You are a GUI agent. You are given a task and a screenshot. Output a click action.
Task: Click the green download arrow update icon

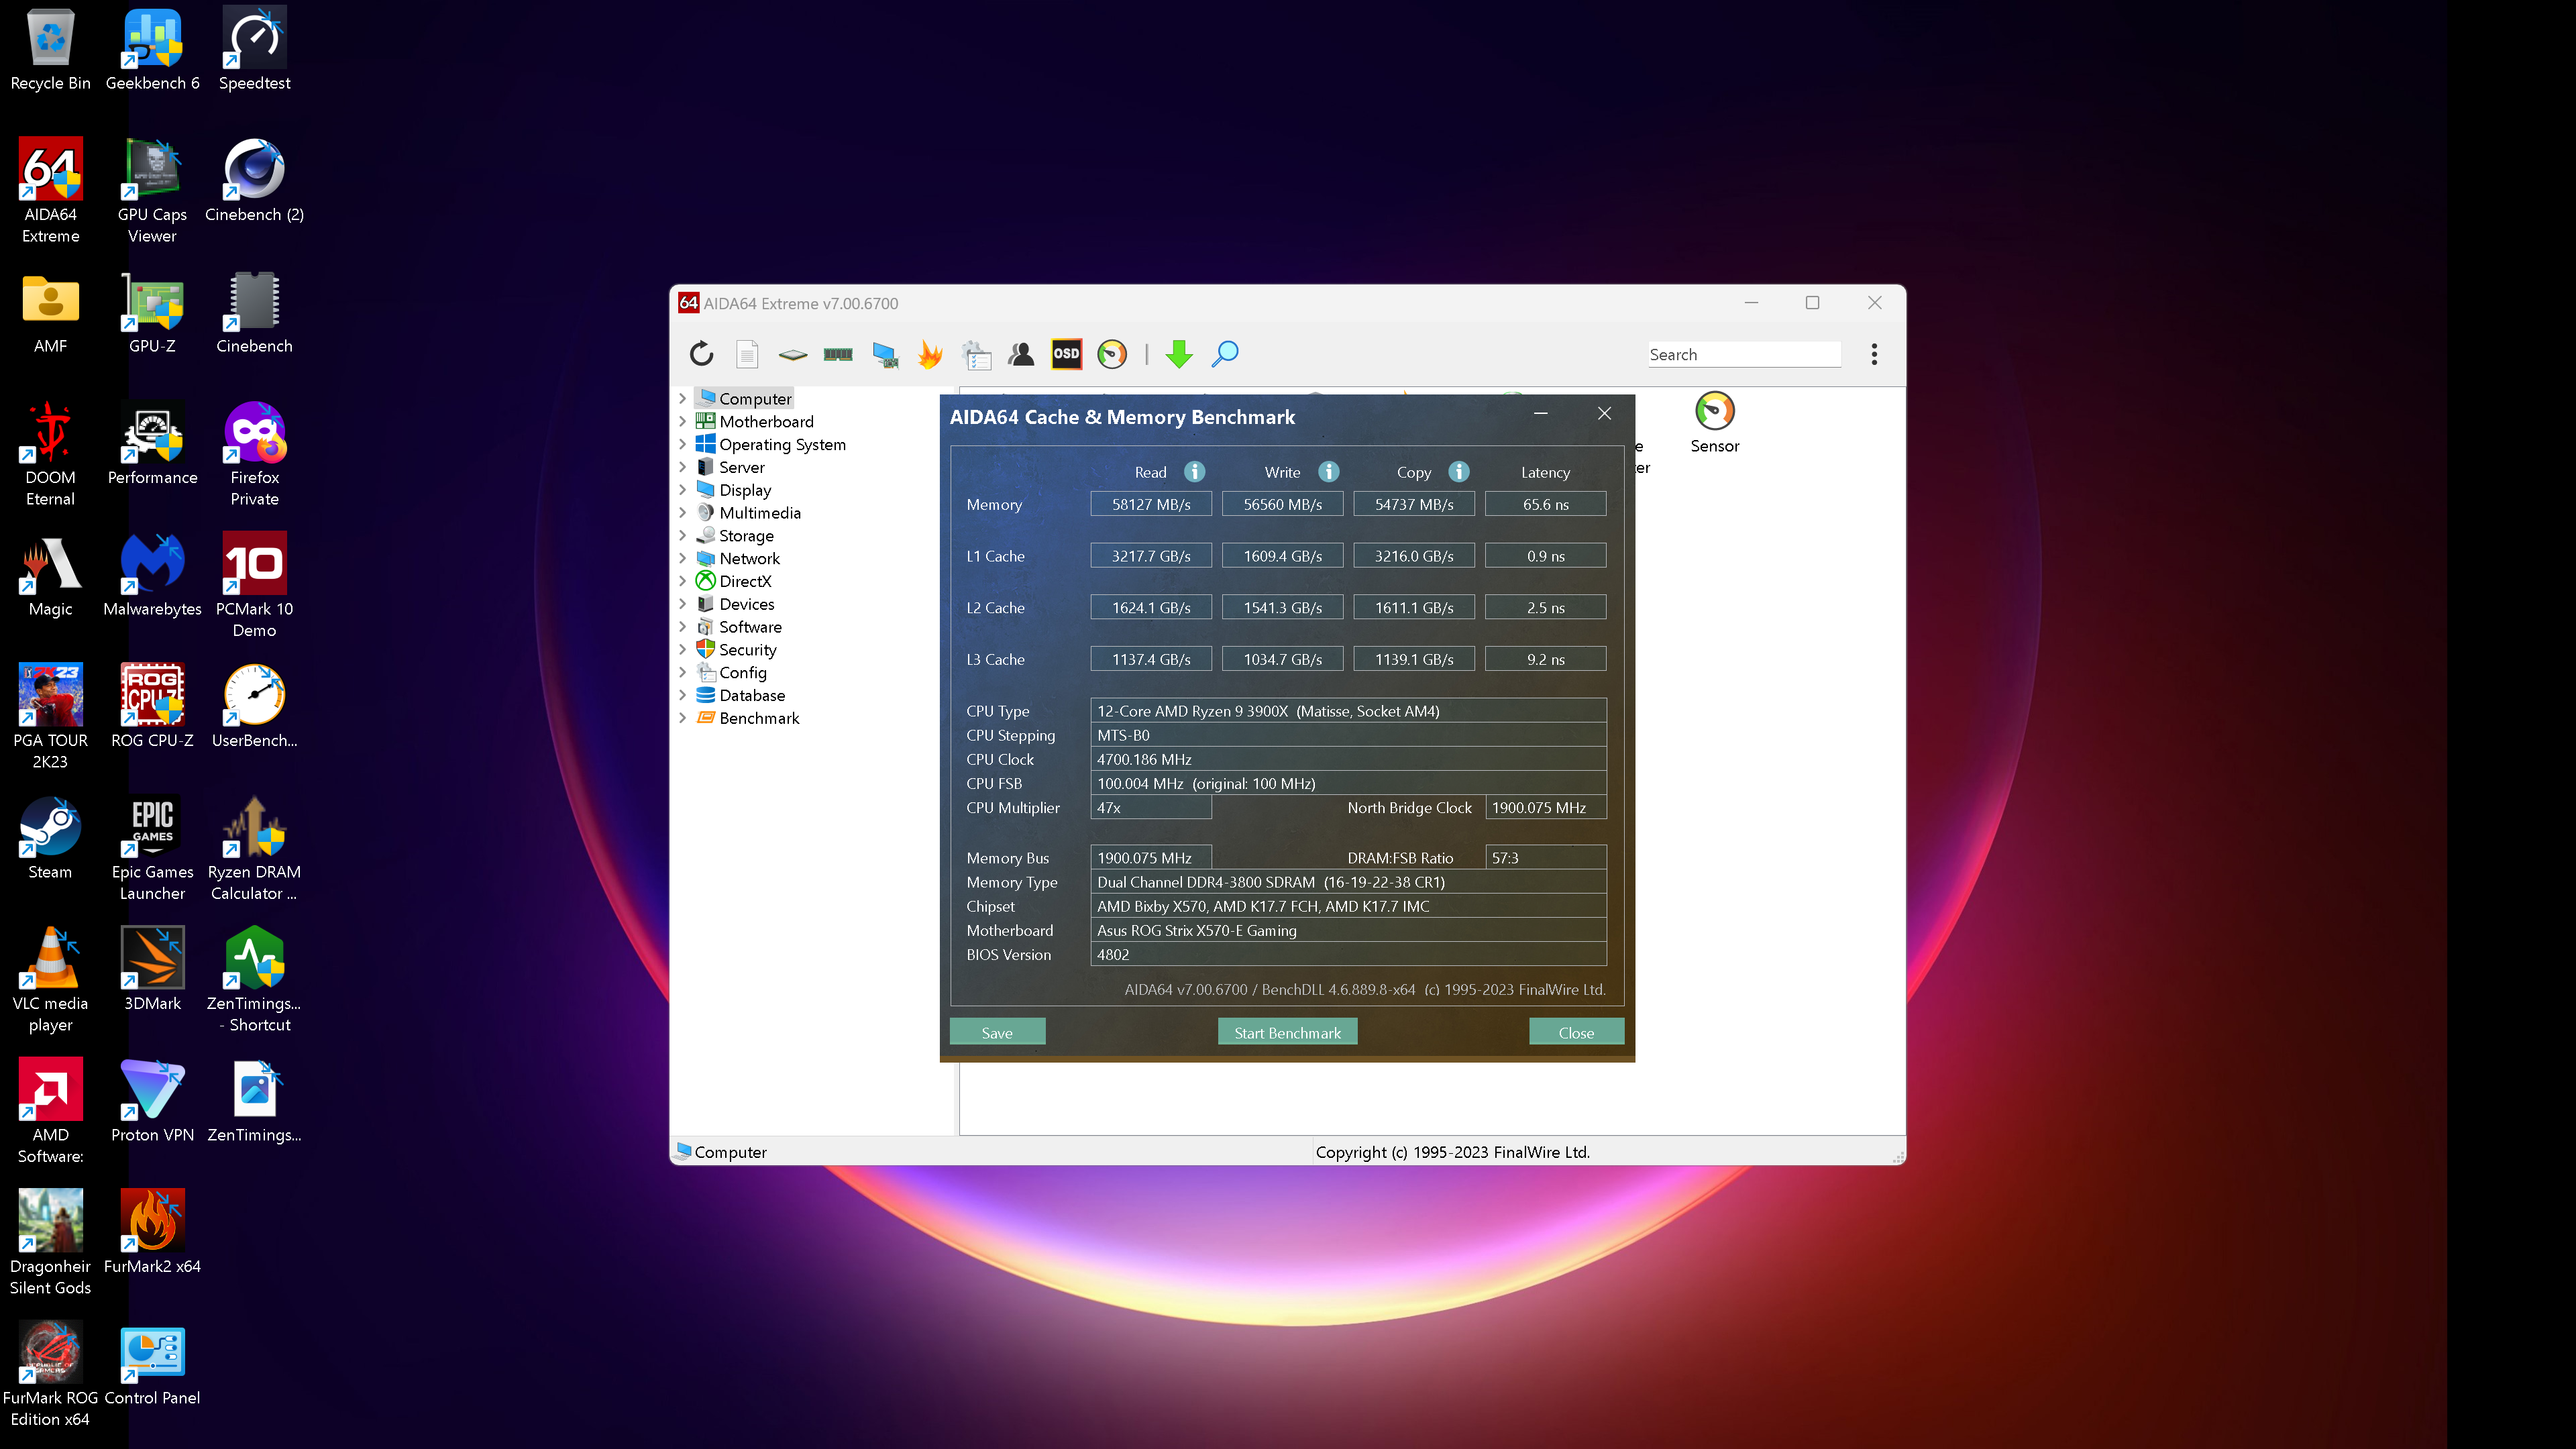coord(1179,354)
